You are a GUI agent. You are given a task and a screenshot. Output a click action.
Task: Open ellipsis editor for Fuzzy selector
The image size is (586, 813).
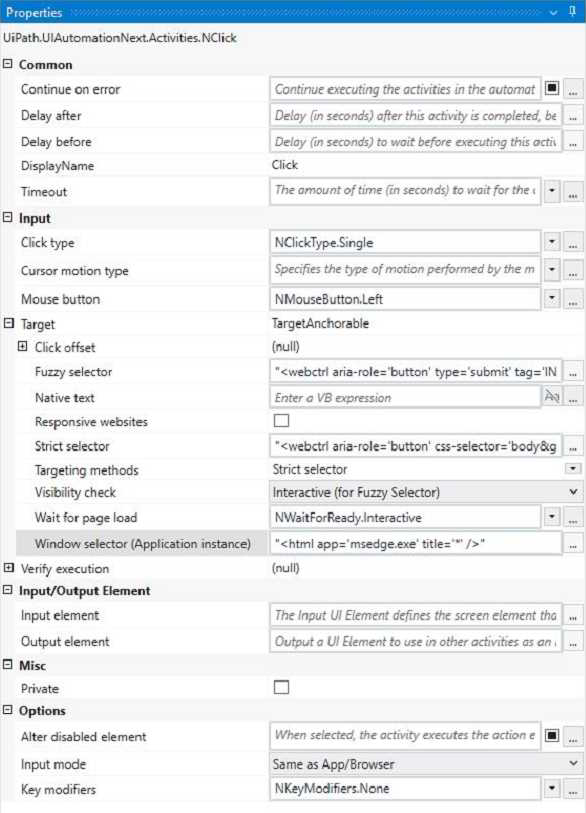pyautogui.click(x=573, y=372)
